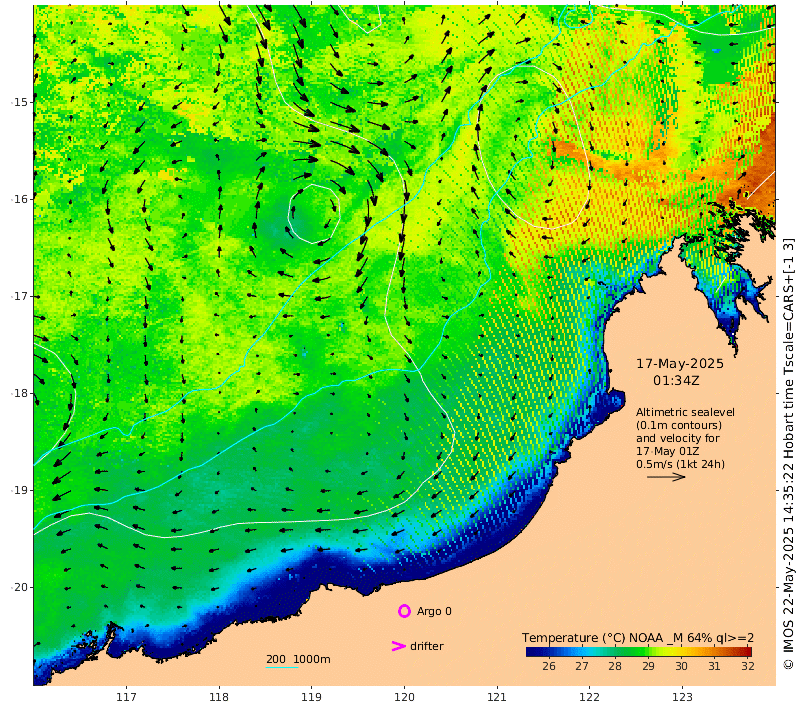Click the longitude 120 axis label
Image resolution: width=800 pixels, height=710 pixels.
(404, 697)
